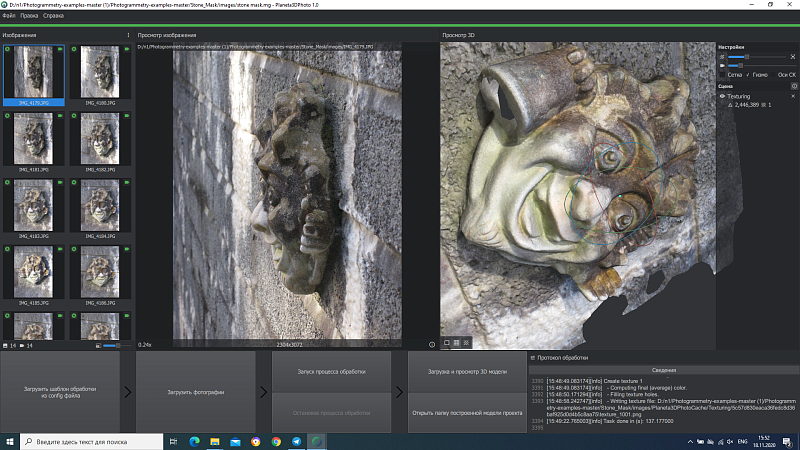Click the image info icon in image viewer
This screenshot has width=800, height=450.
pos(432,345)
